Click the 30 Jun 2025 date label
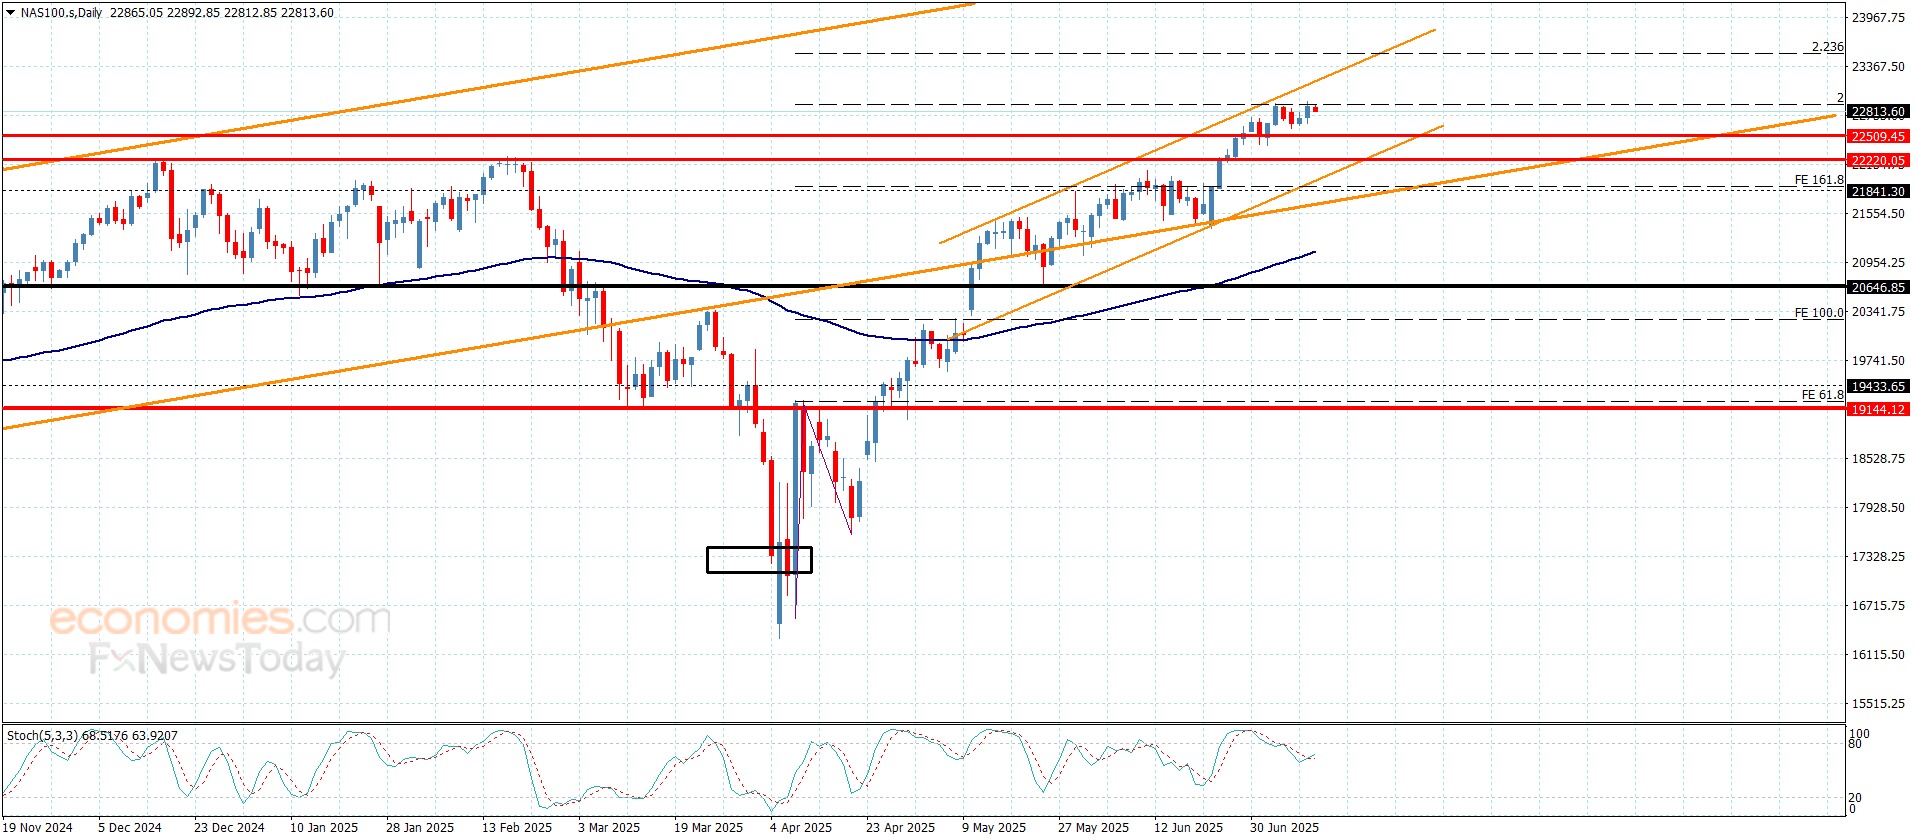 (x=1284, y=827)
